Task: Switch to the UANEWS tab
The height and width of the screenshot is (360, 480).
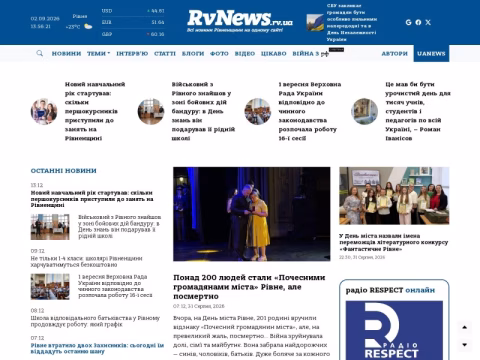Action: click(x=431, y=53)
